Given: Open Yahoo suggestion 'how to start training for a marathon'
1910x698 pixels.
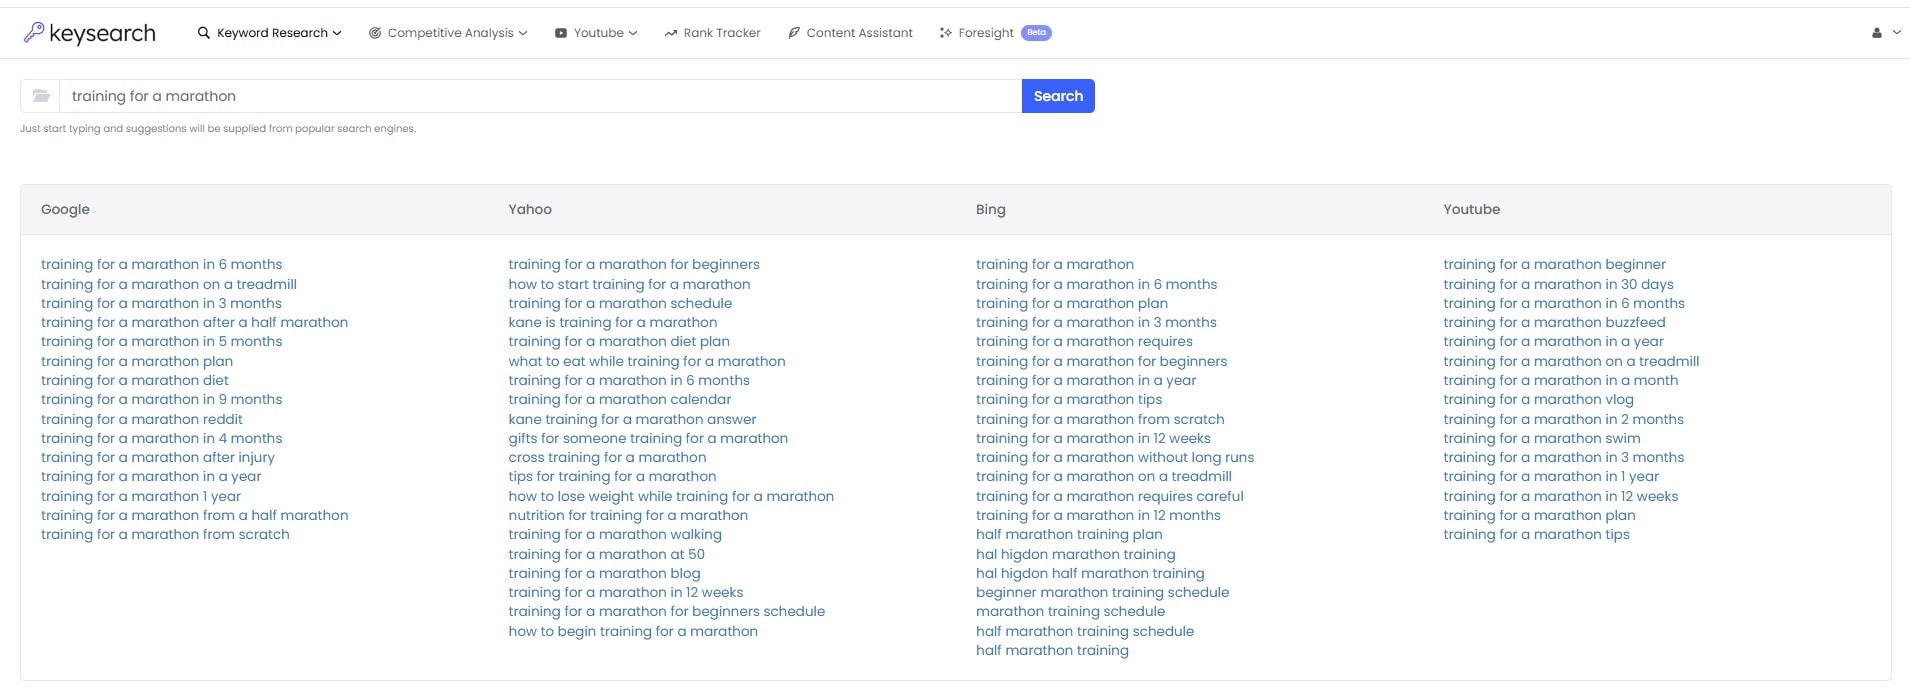Looking at the screenshot, I should pos(629,284).
